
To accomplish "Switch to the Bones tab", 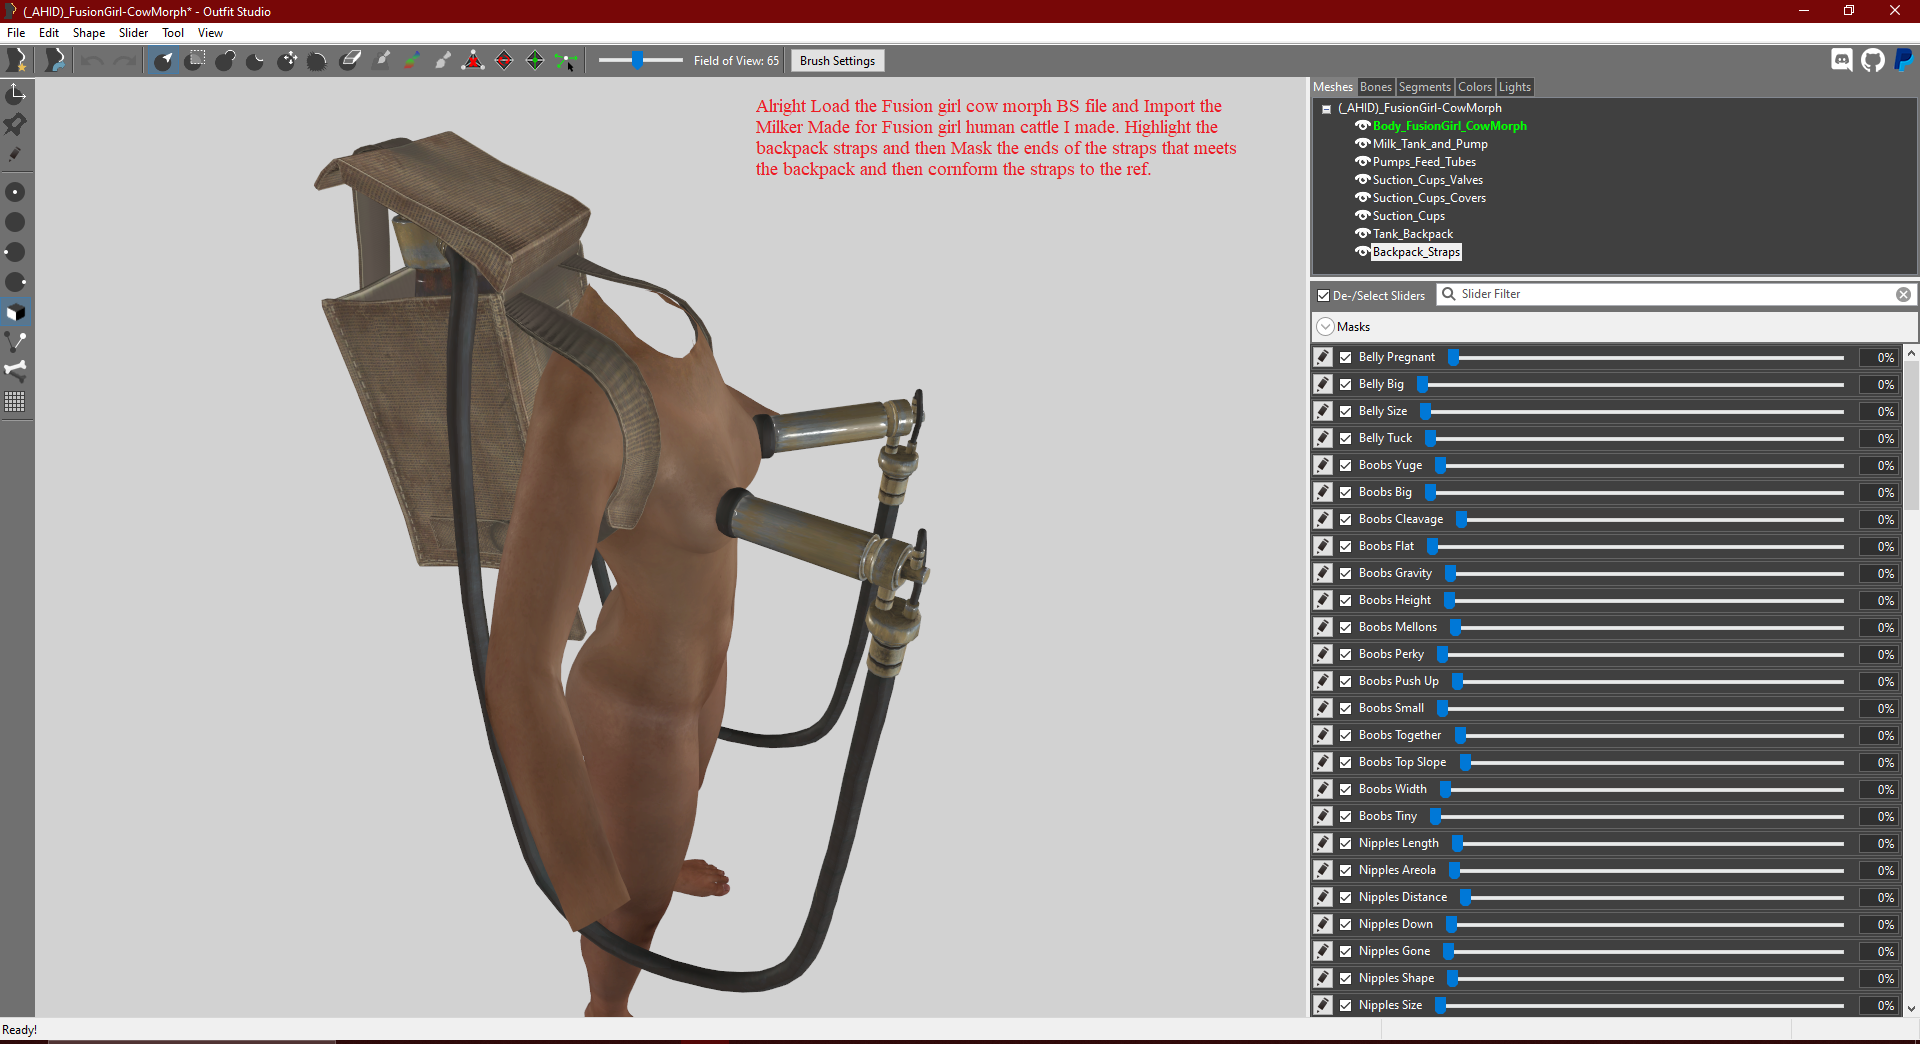I will 1375,87.
